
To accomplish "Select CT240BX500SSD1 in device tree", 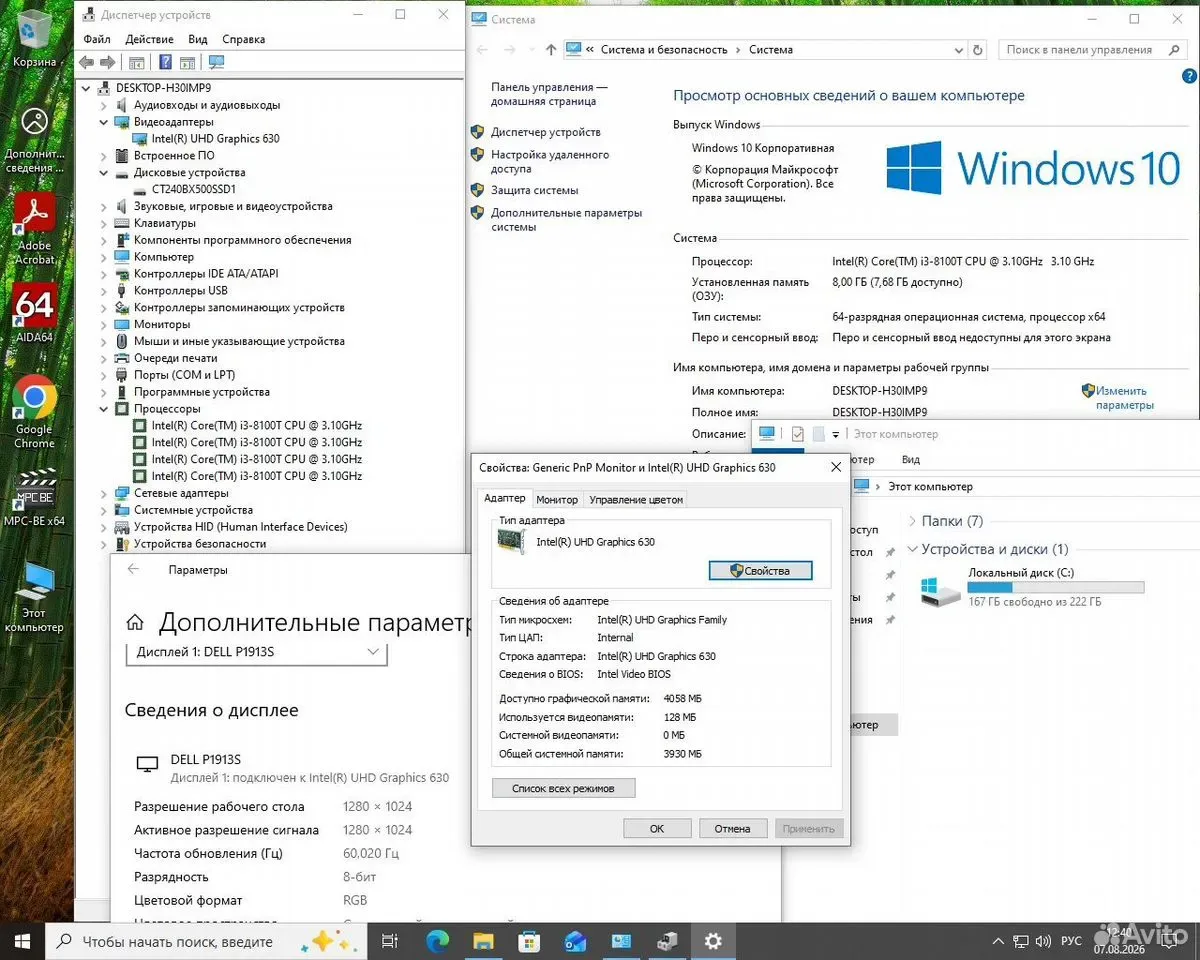I will pos(193,189).
